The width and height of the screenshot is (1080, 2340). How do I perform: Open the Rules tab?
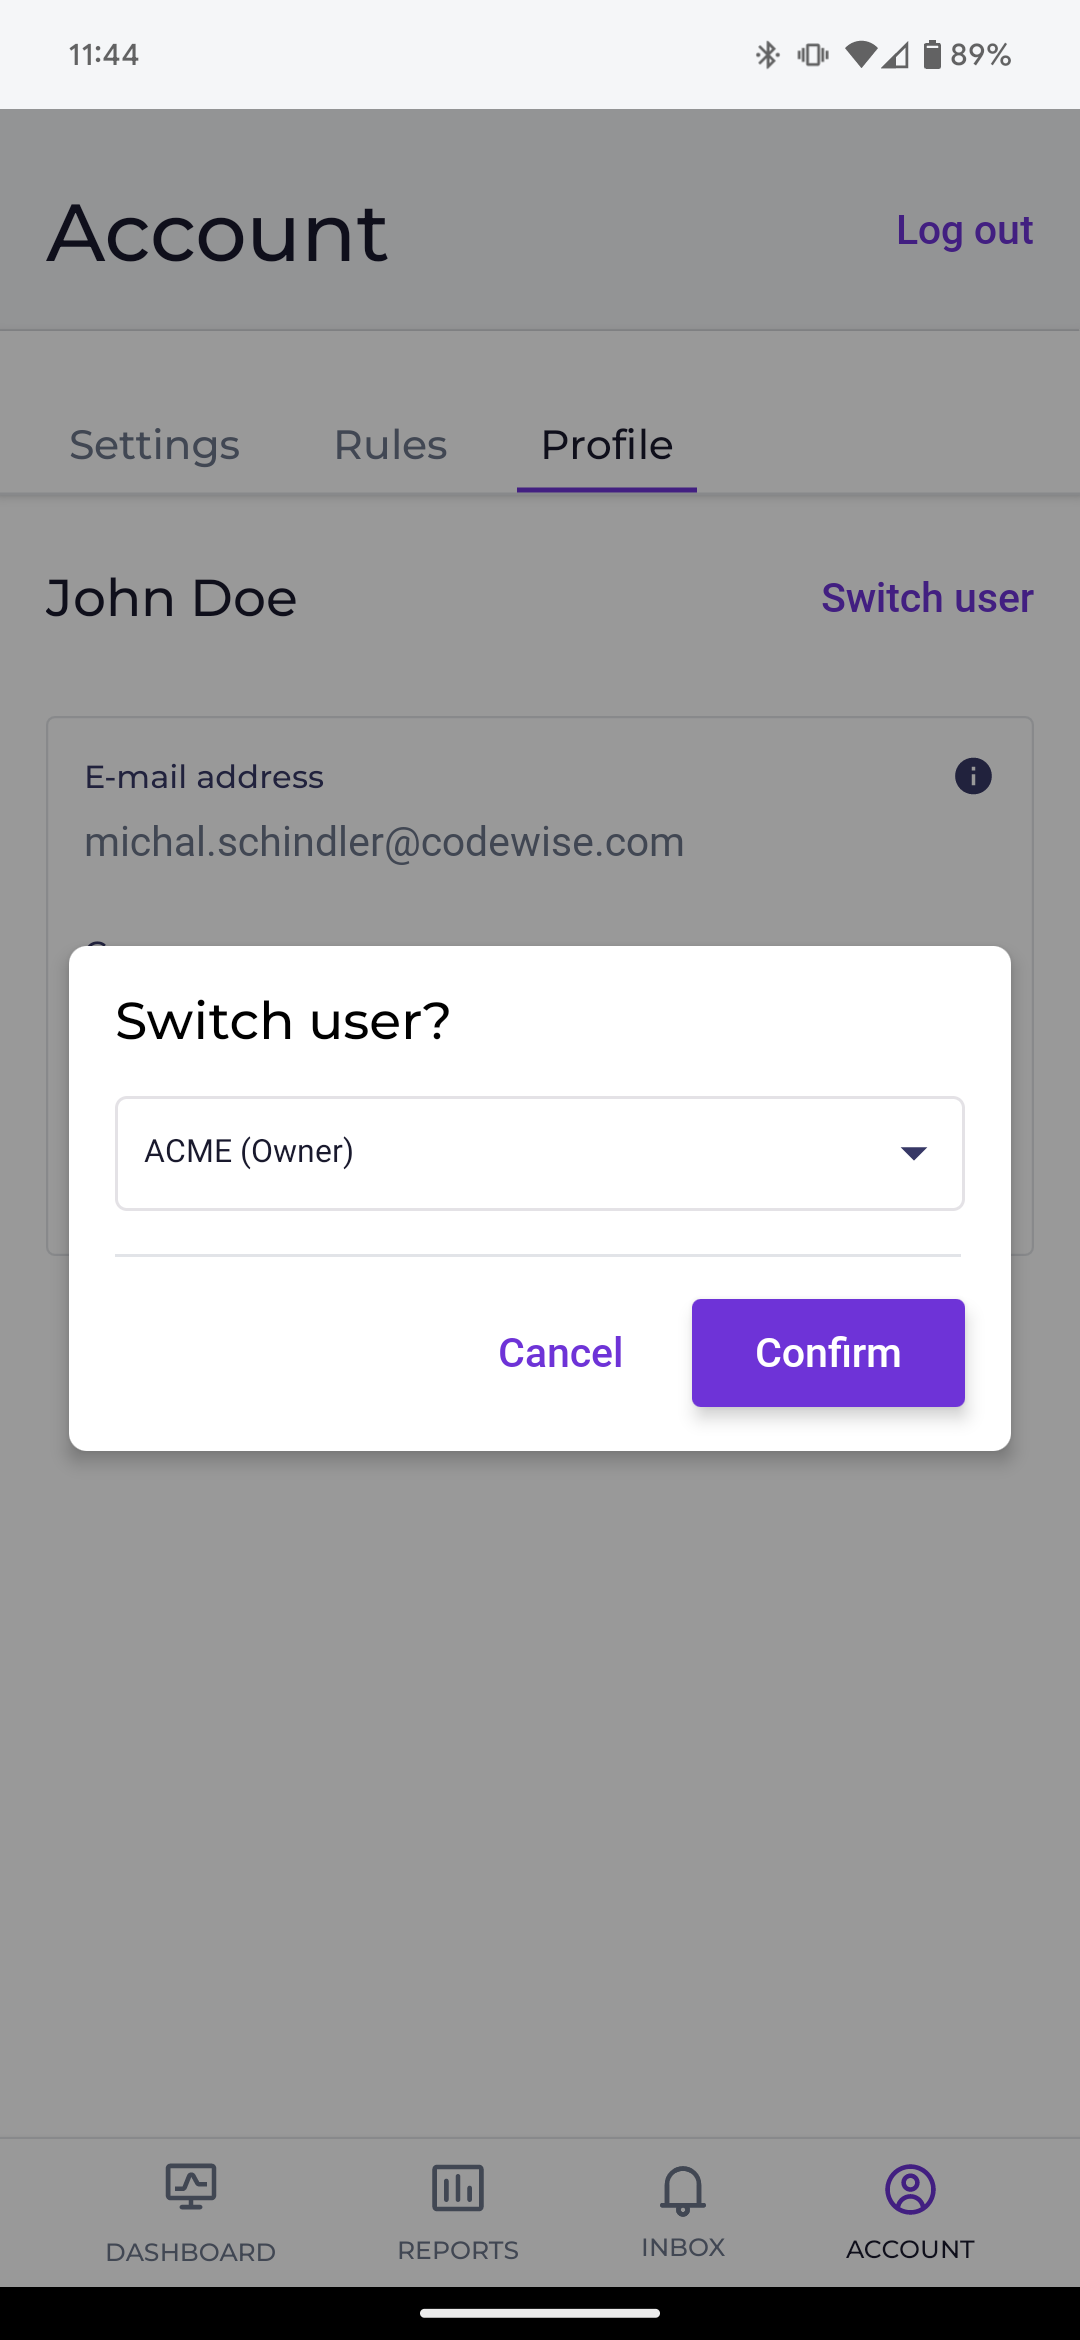tap(390, 445)
